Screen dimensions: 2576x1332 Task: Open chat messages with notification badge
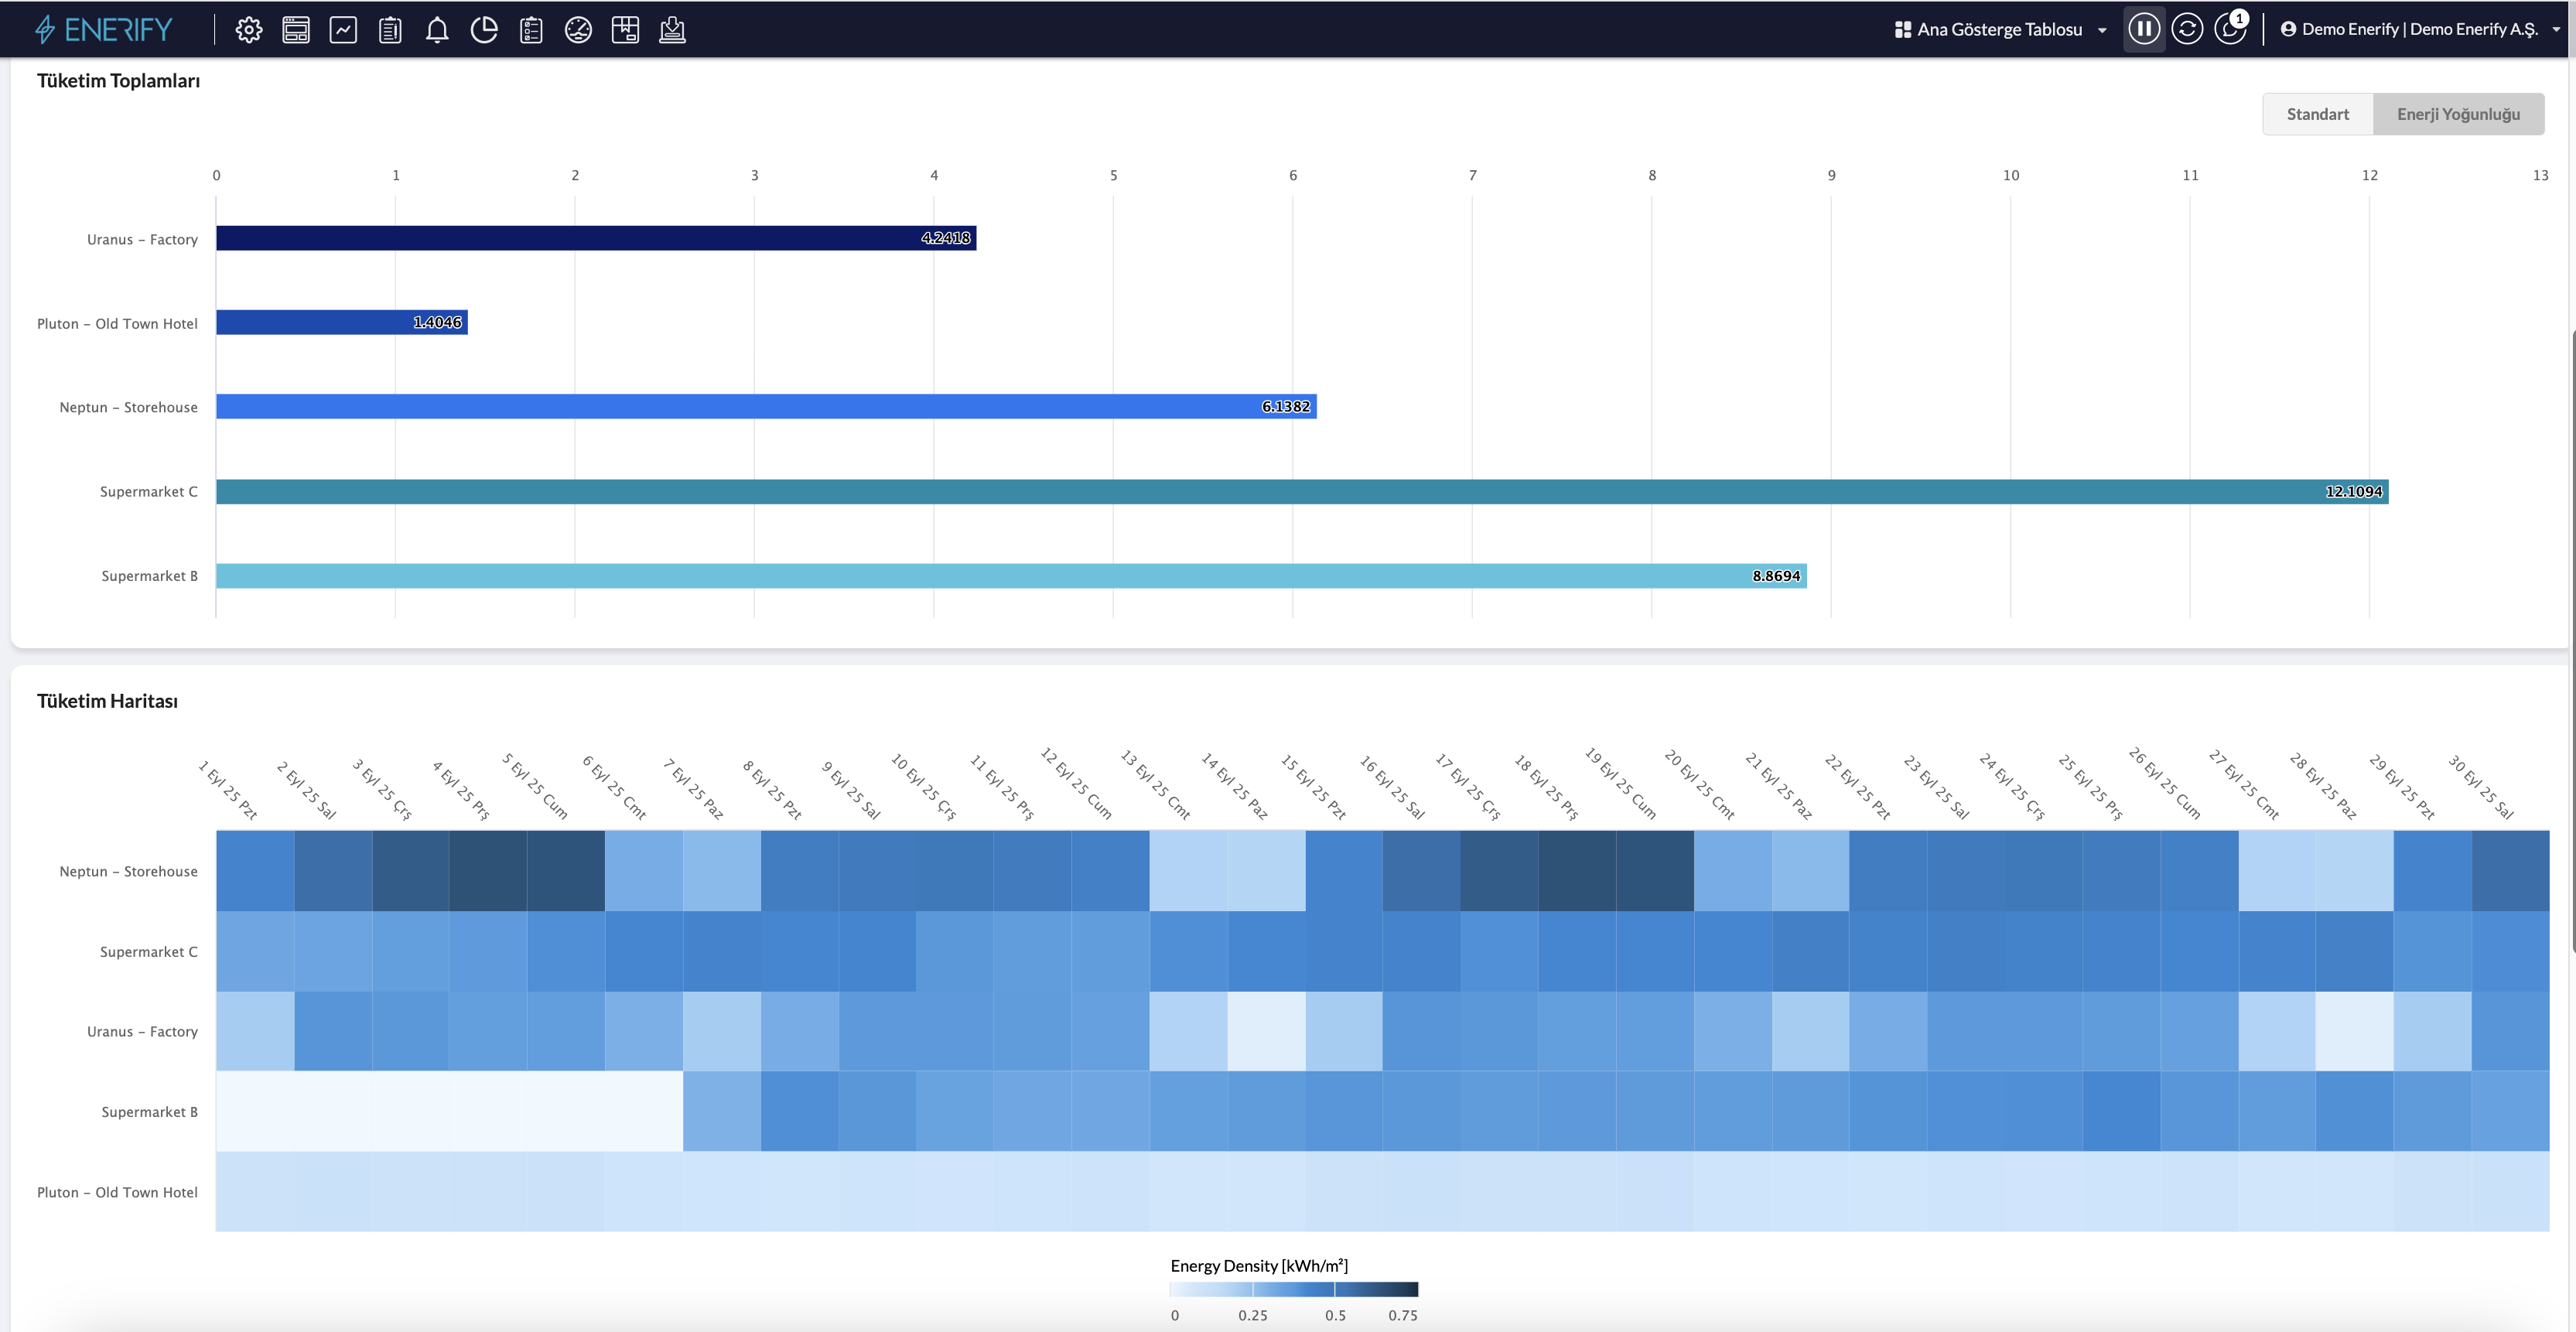2229,29
